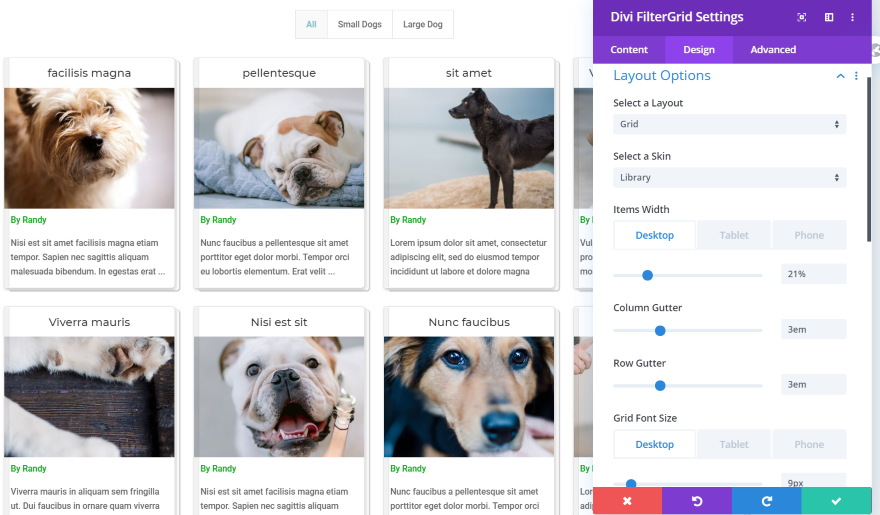
Task: Click the purple undo button
Action: [x=696, y=501]
